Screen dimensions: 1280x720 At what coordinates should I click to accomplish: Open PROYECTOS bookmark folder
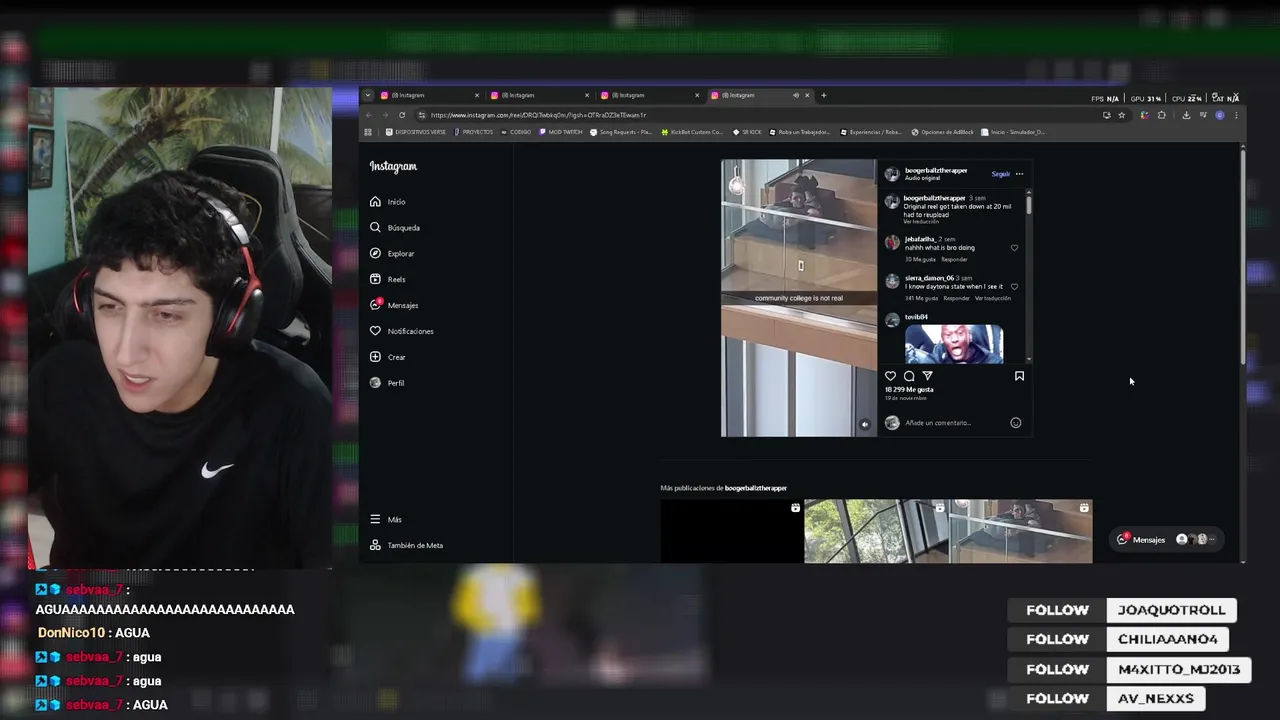473,132
